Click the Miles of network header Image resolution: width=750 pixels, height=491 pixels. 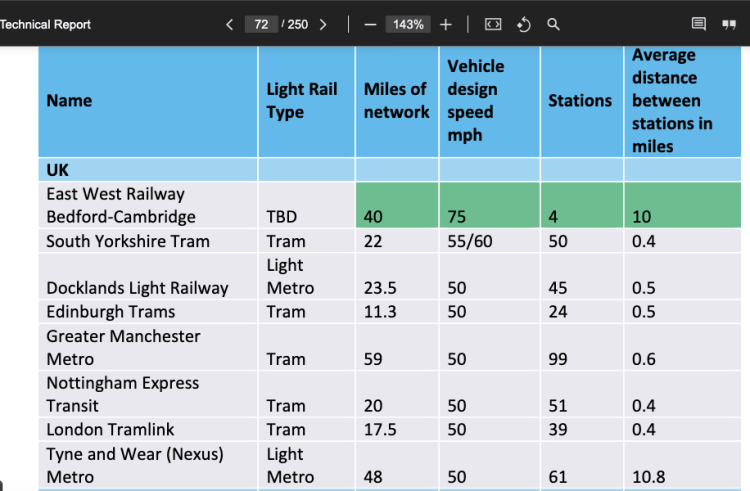pyautogui.click(x=396, y=100)
